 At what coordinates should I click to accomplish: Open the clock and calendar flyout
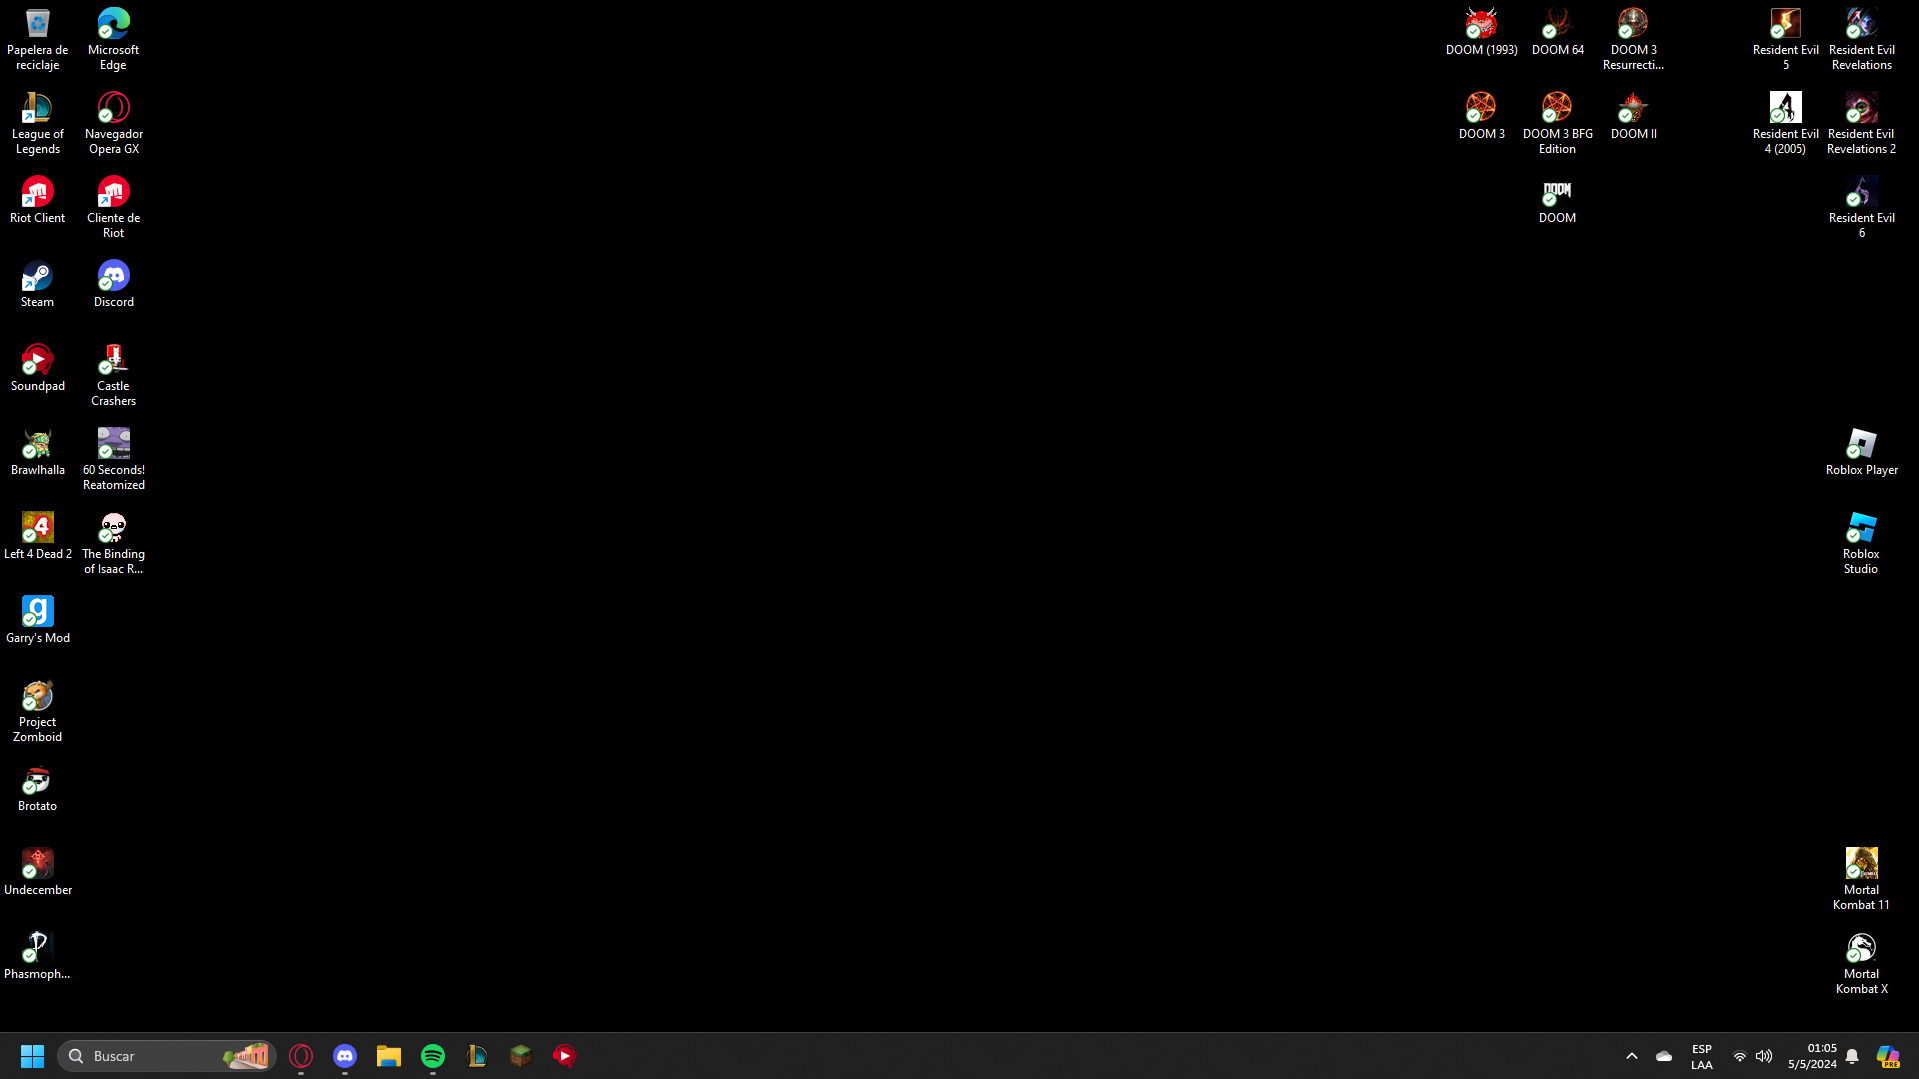point(1812,1056)
